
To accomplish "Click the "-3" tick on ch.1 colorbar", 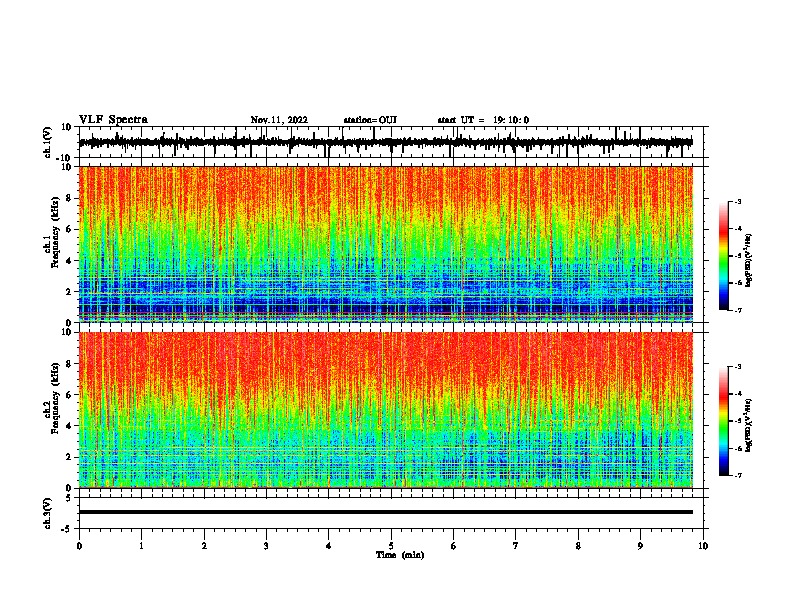I will click(737, 202).
